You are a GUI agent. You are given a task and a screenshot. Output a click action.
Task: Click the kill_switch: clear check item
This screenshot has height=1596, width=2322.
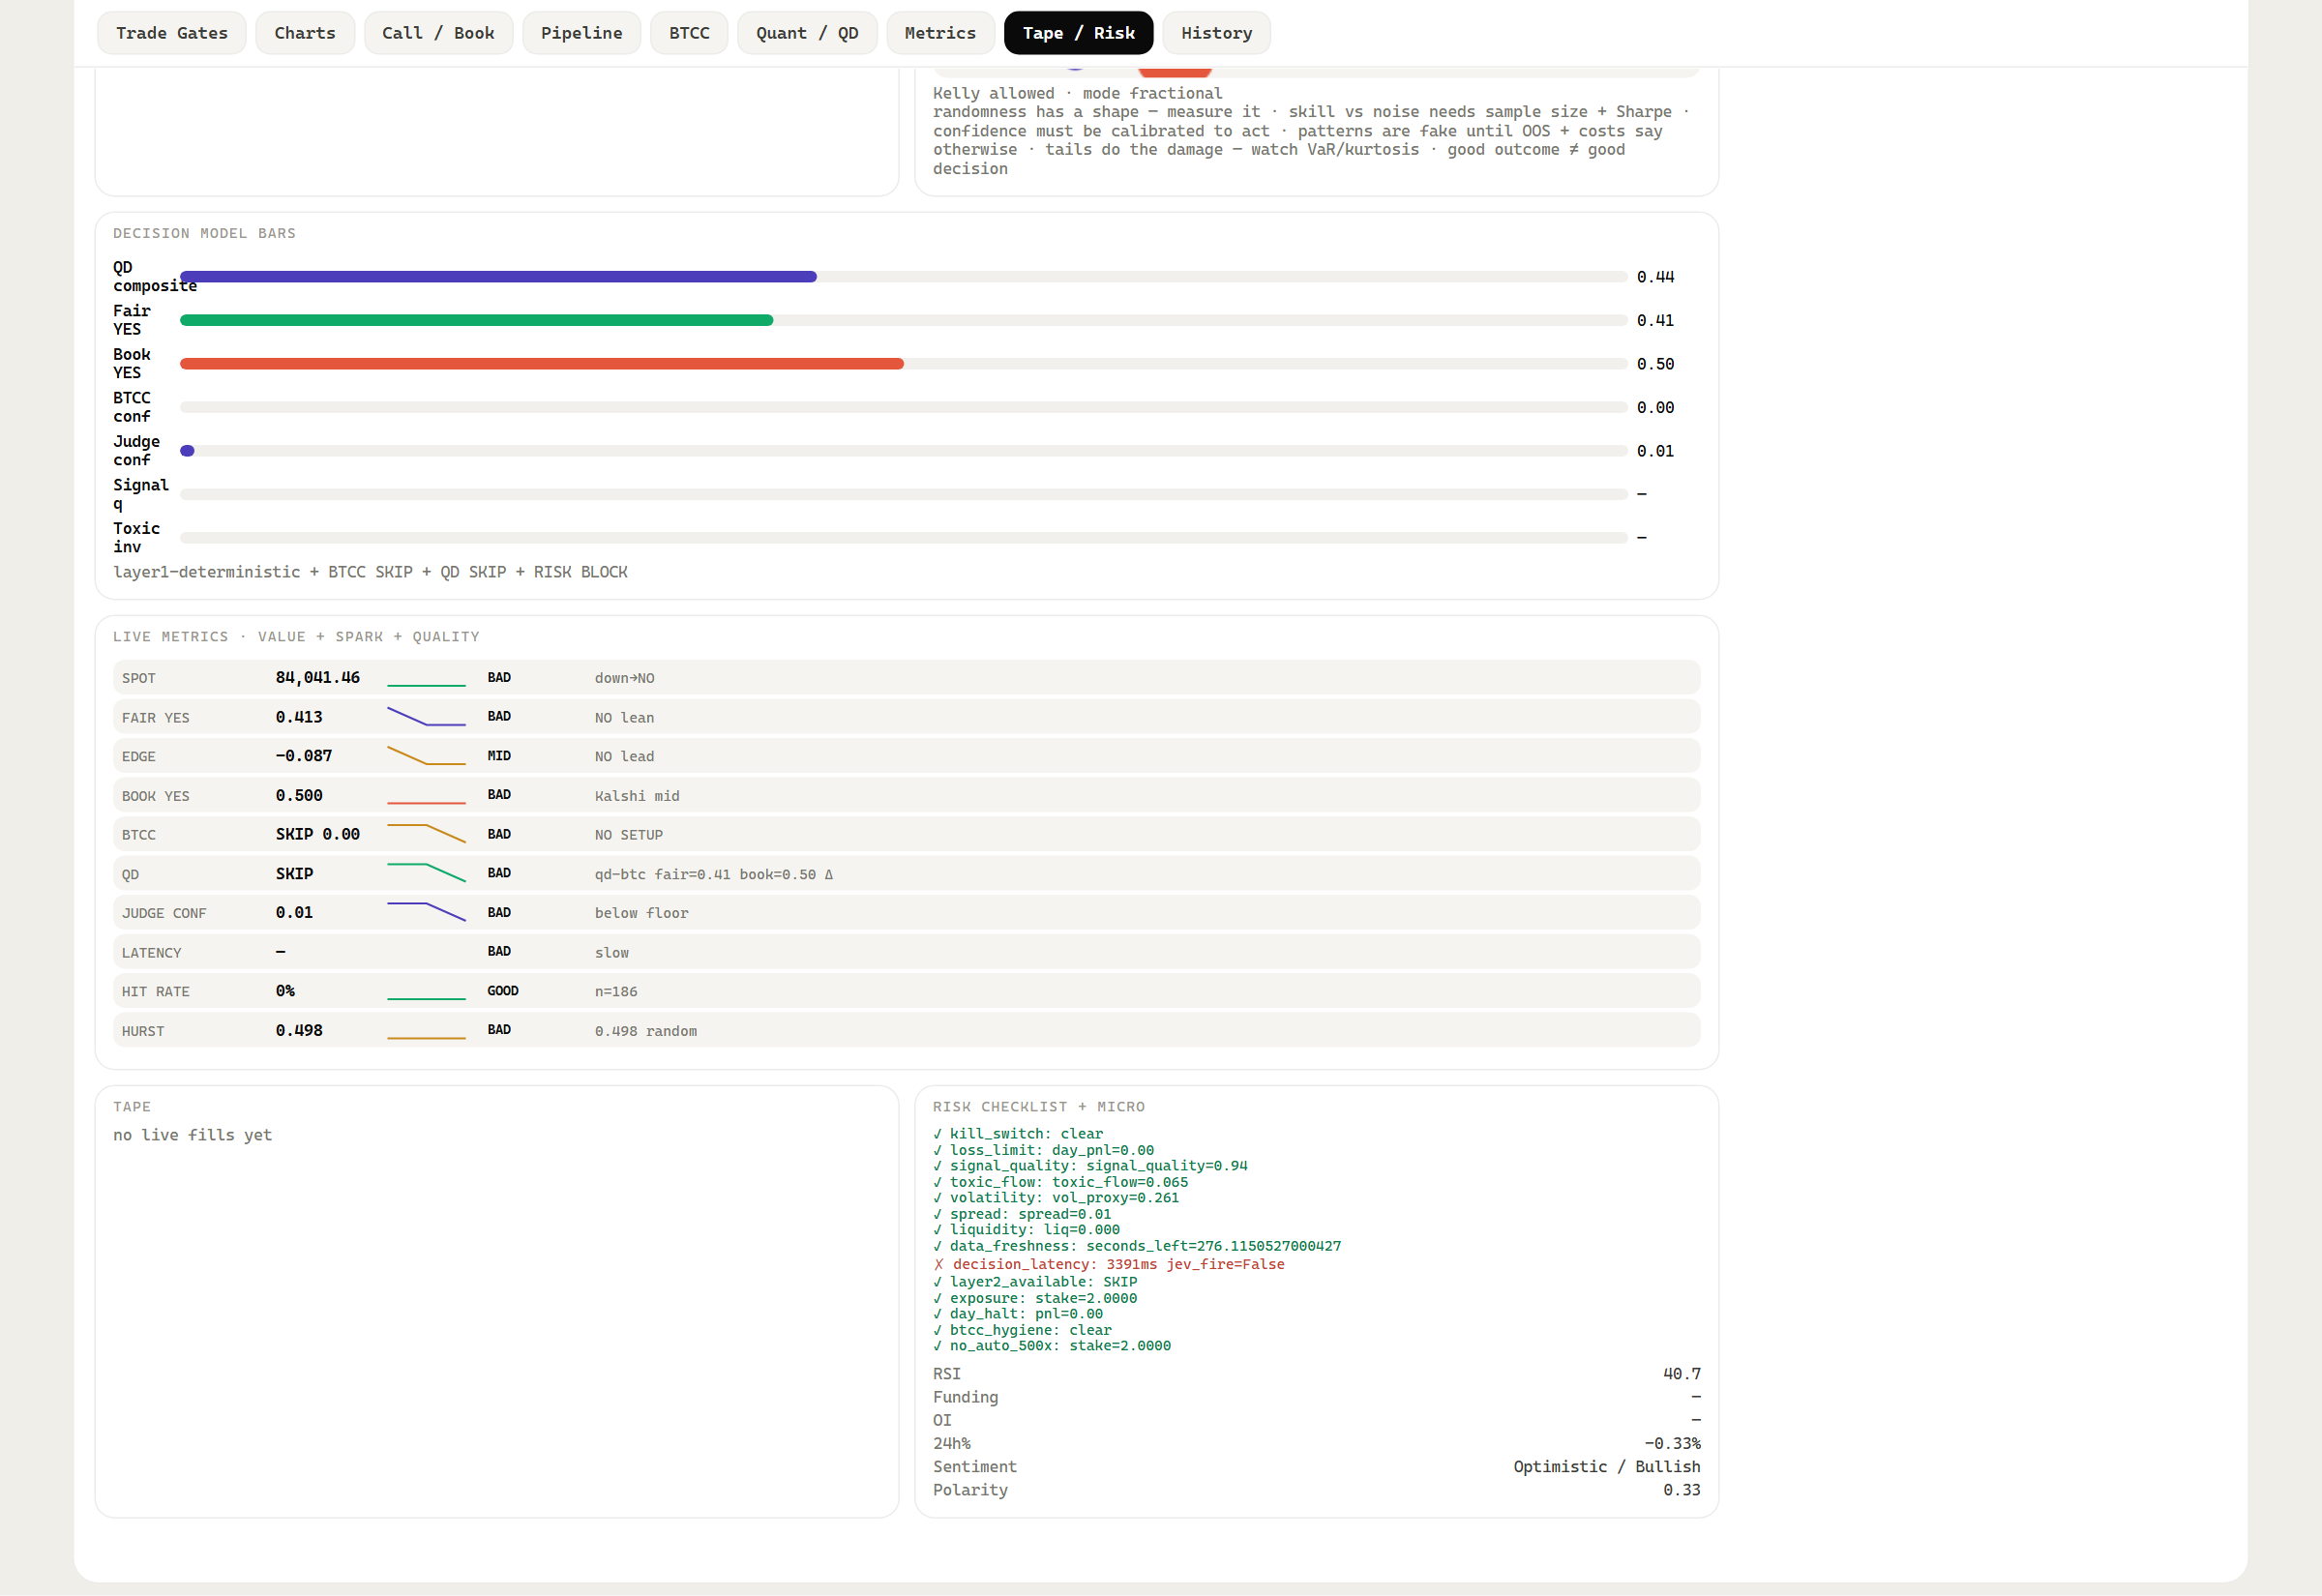tap(1018, 1134)
